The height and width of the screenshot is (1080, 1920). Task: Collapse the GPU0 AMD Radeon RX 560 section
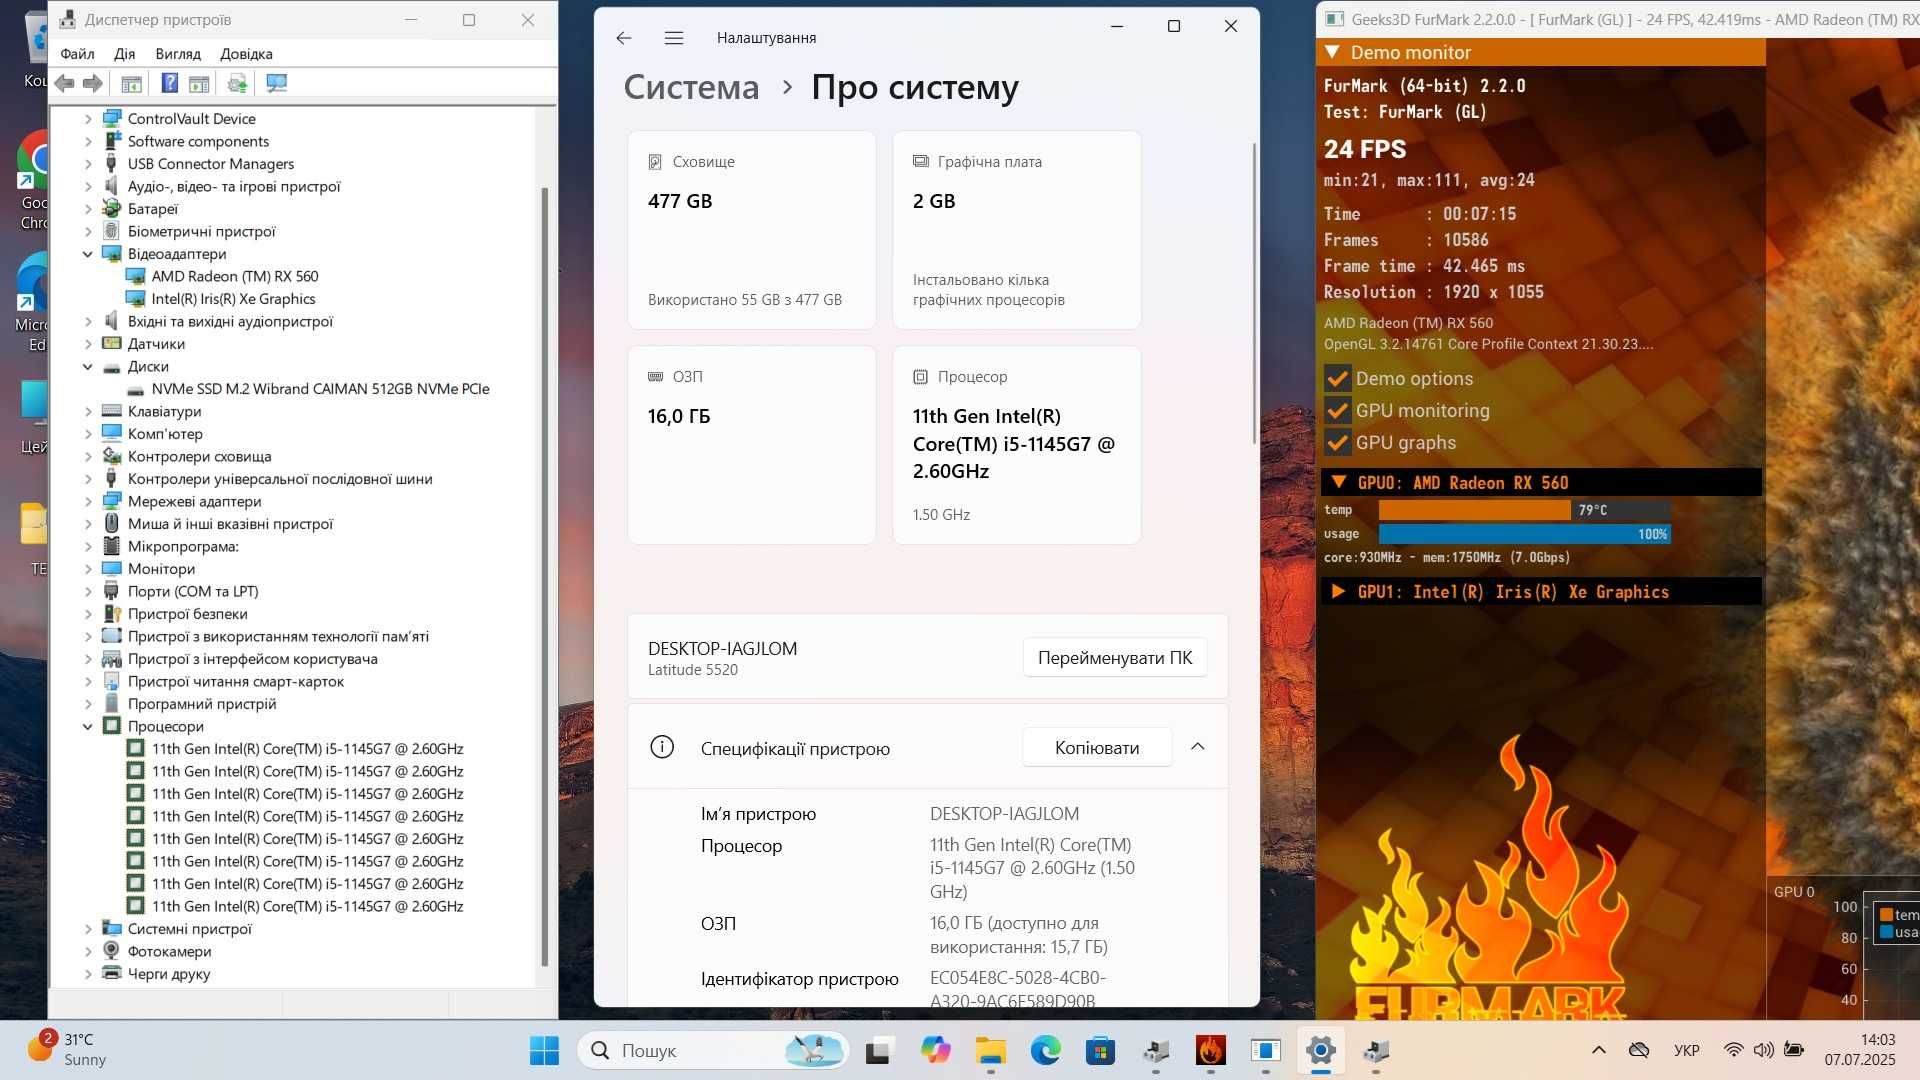1338,482
